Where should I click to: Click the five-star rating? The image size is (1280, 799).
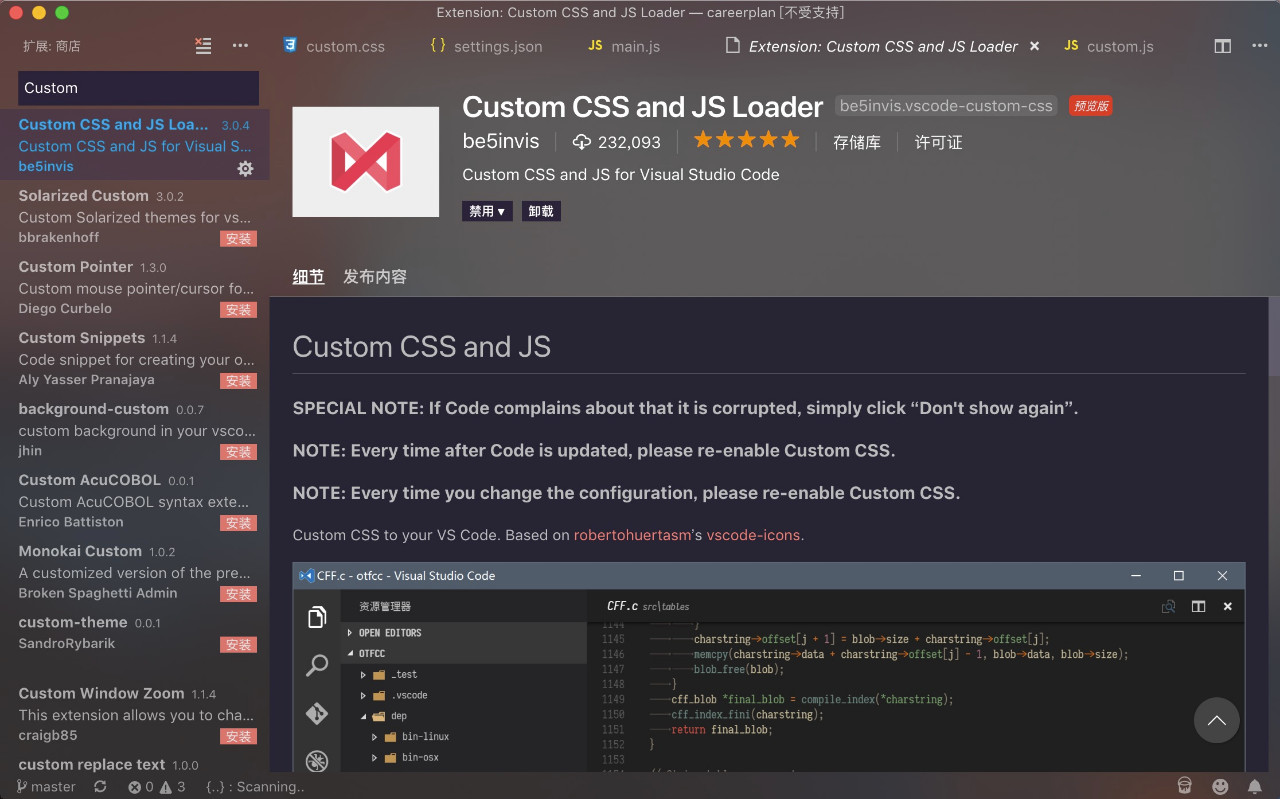pyautogui.click(x=747, y=140)
